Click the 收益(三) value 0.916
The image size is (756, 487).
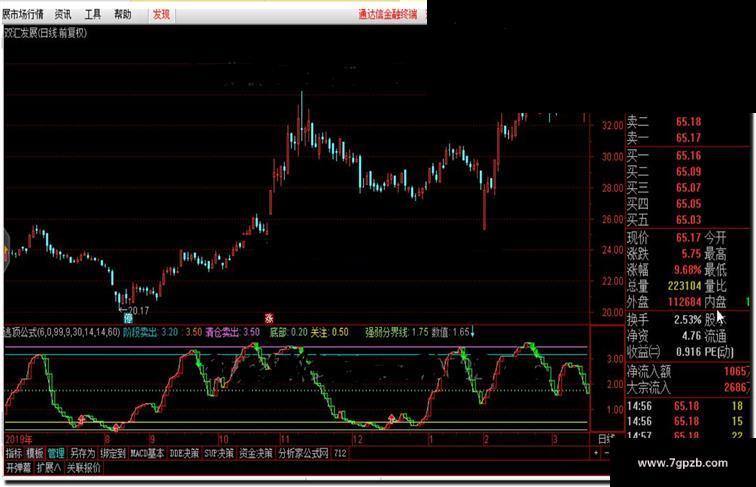(x=688, y=352)
